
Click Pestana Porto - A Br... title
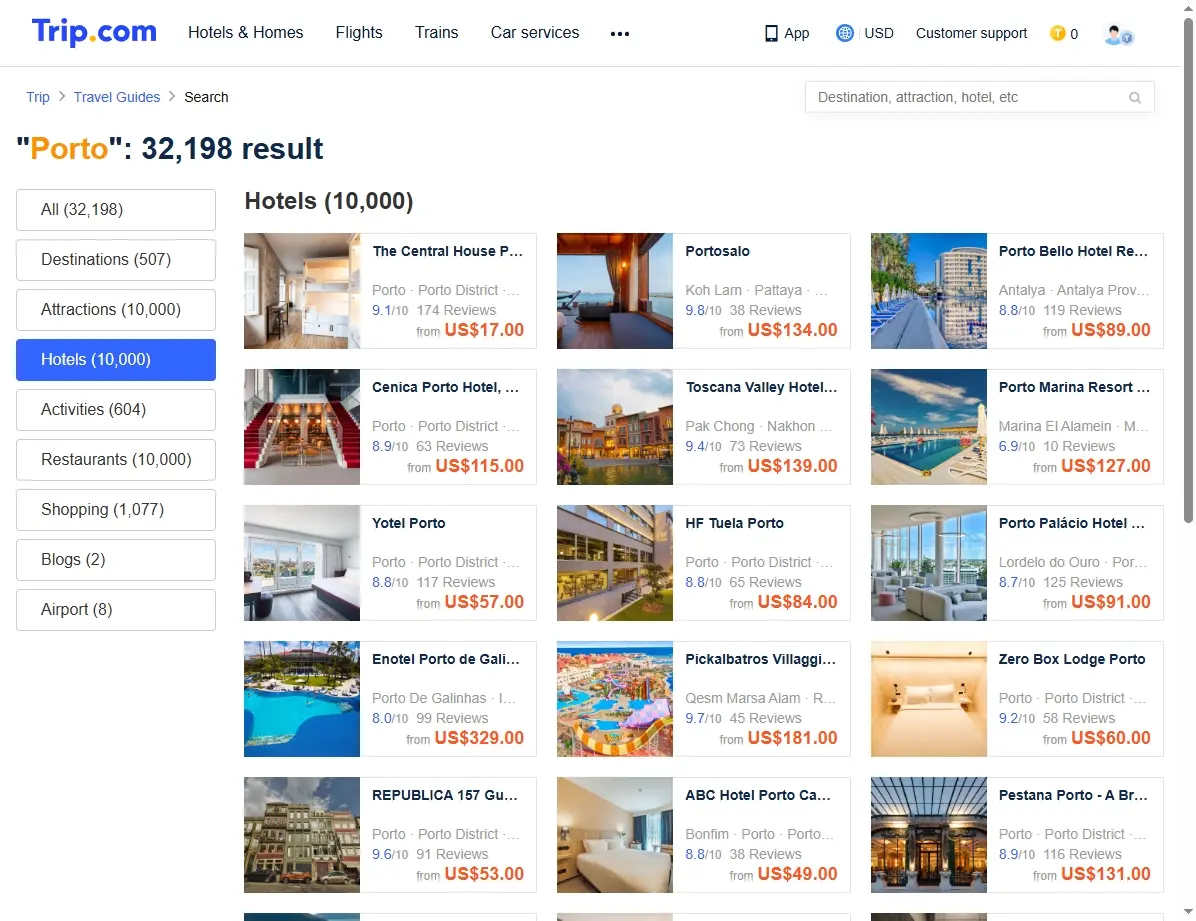point(1072,794)
